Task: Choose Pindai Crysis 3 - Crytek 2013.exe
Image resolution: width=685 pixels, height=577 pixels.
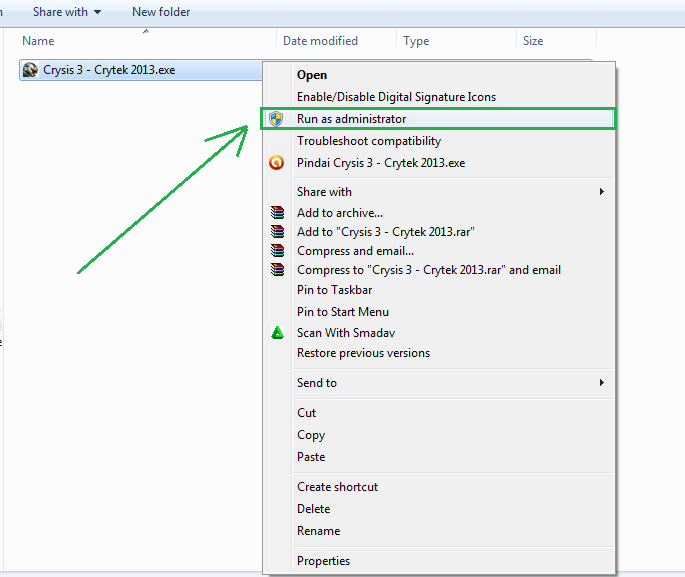Action: (x=439, y=163)
